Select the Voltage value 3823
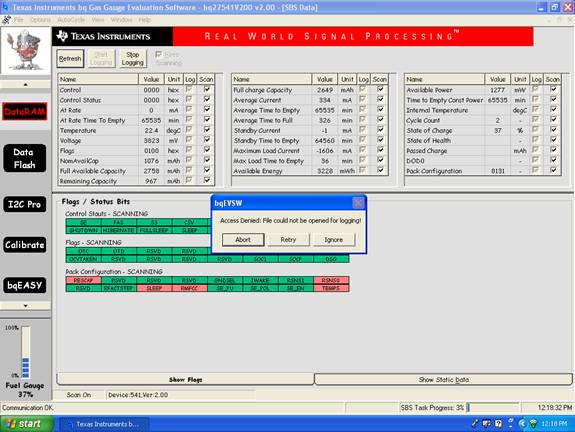 pyautogui.click(x=151, y=140)
